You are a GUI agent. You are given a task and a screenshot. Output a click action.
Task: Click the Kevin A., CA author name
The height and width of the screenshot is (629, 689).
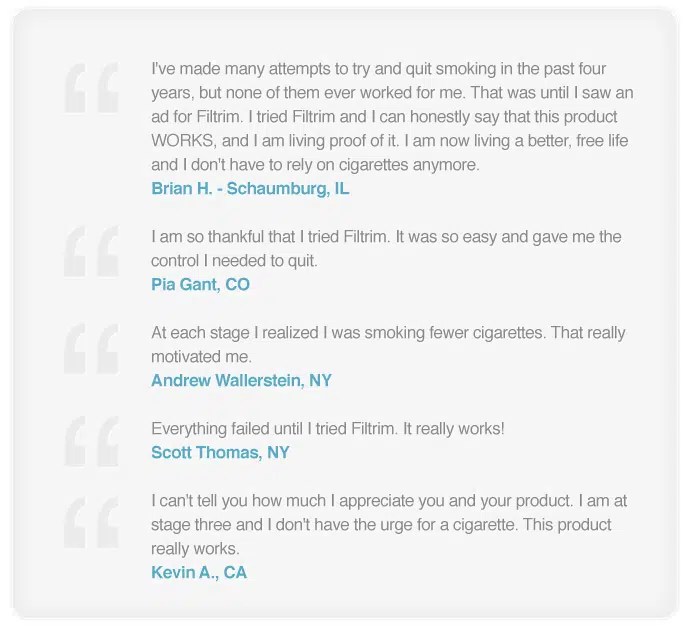[199, 572]
